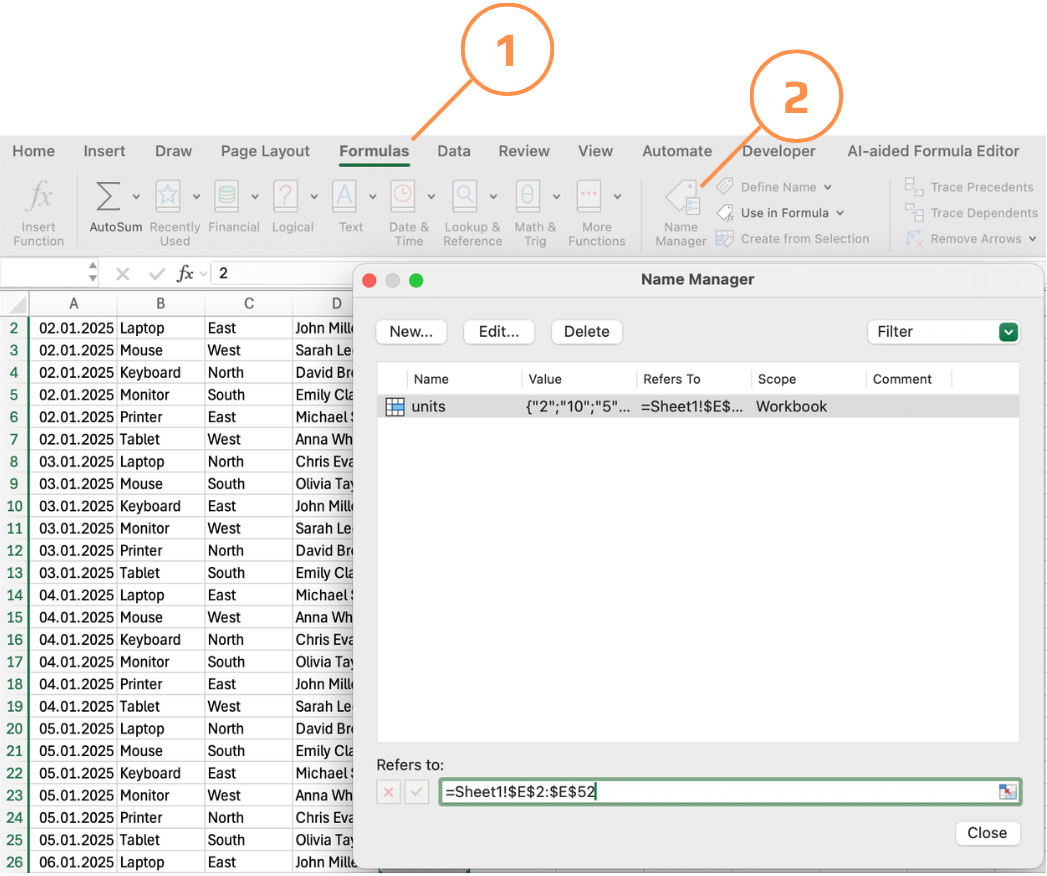
Task: Click the AutoSum sigma icon
Action: pyautogui.click(x=108, y=197)
